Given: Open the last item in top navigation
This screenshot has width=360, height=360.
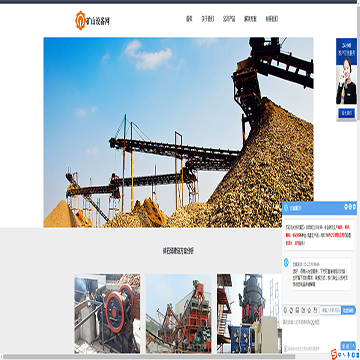Looking at the screenshot, I should [x=272, y=19].
